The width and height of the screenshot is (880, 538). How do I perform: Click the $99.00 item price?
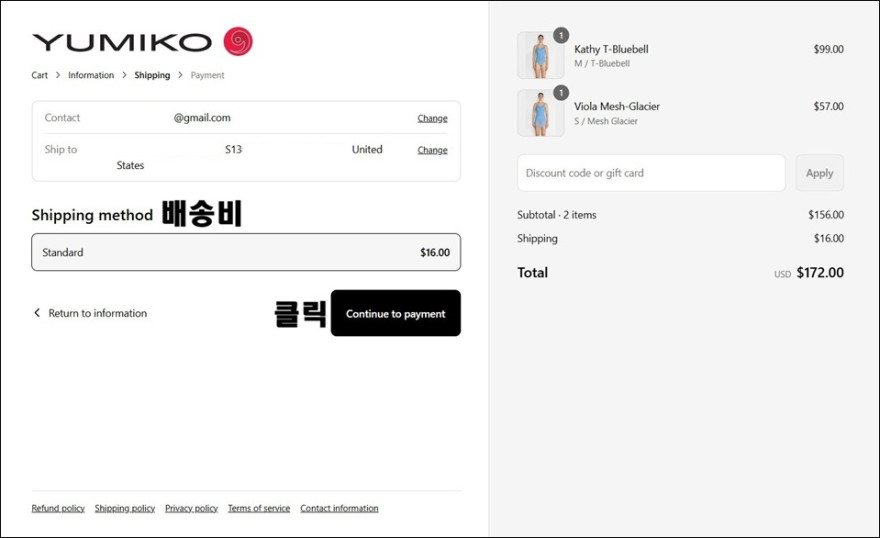pyautogui.click(x=828, y=49)
